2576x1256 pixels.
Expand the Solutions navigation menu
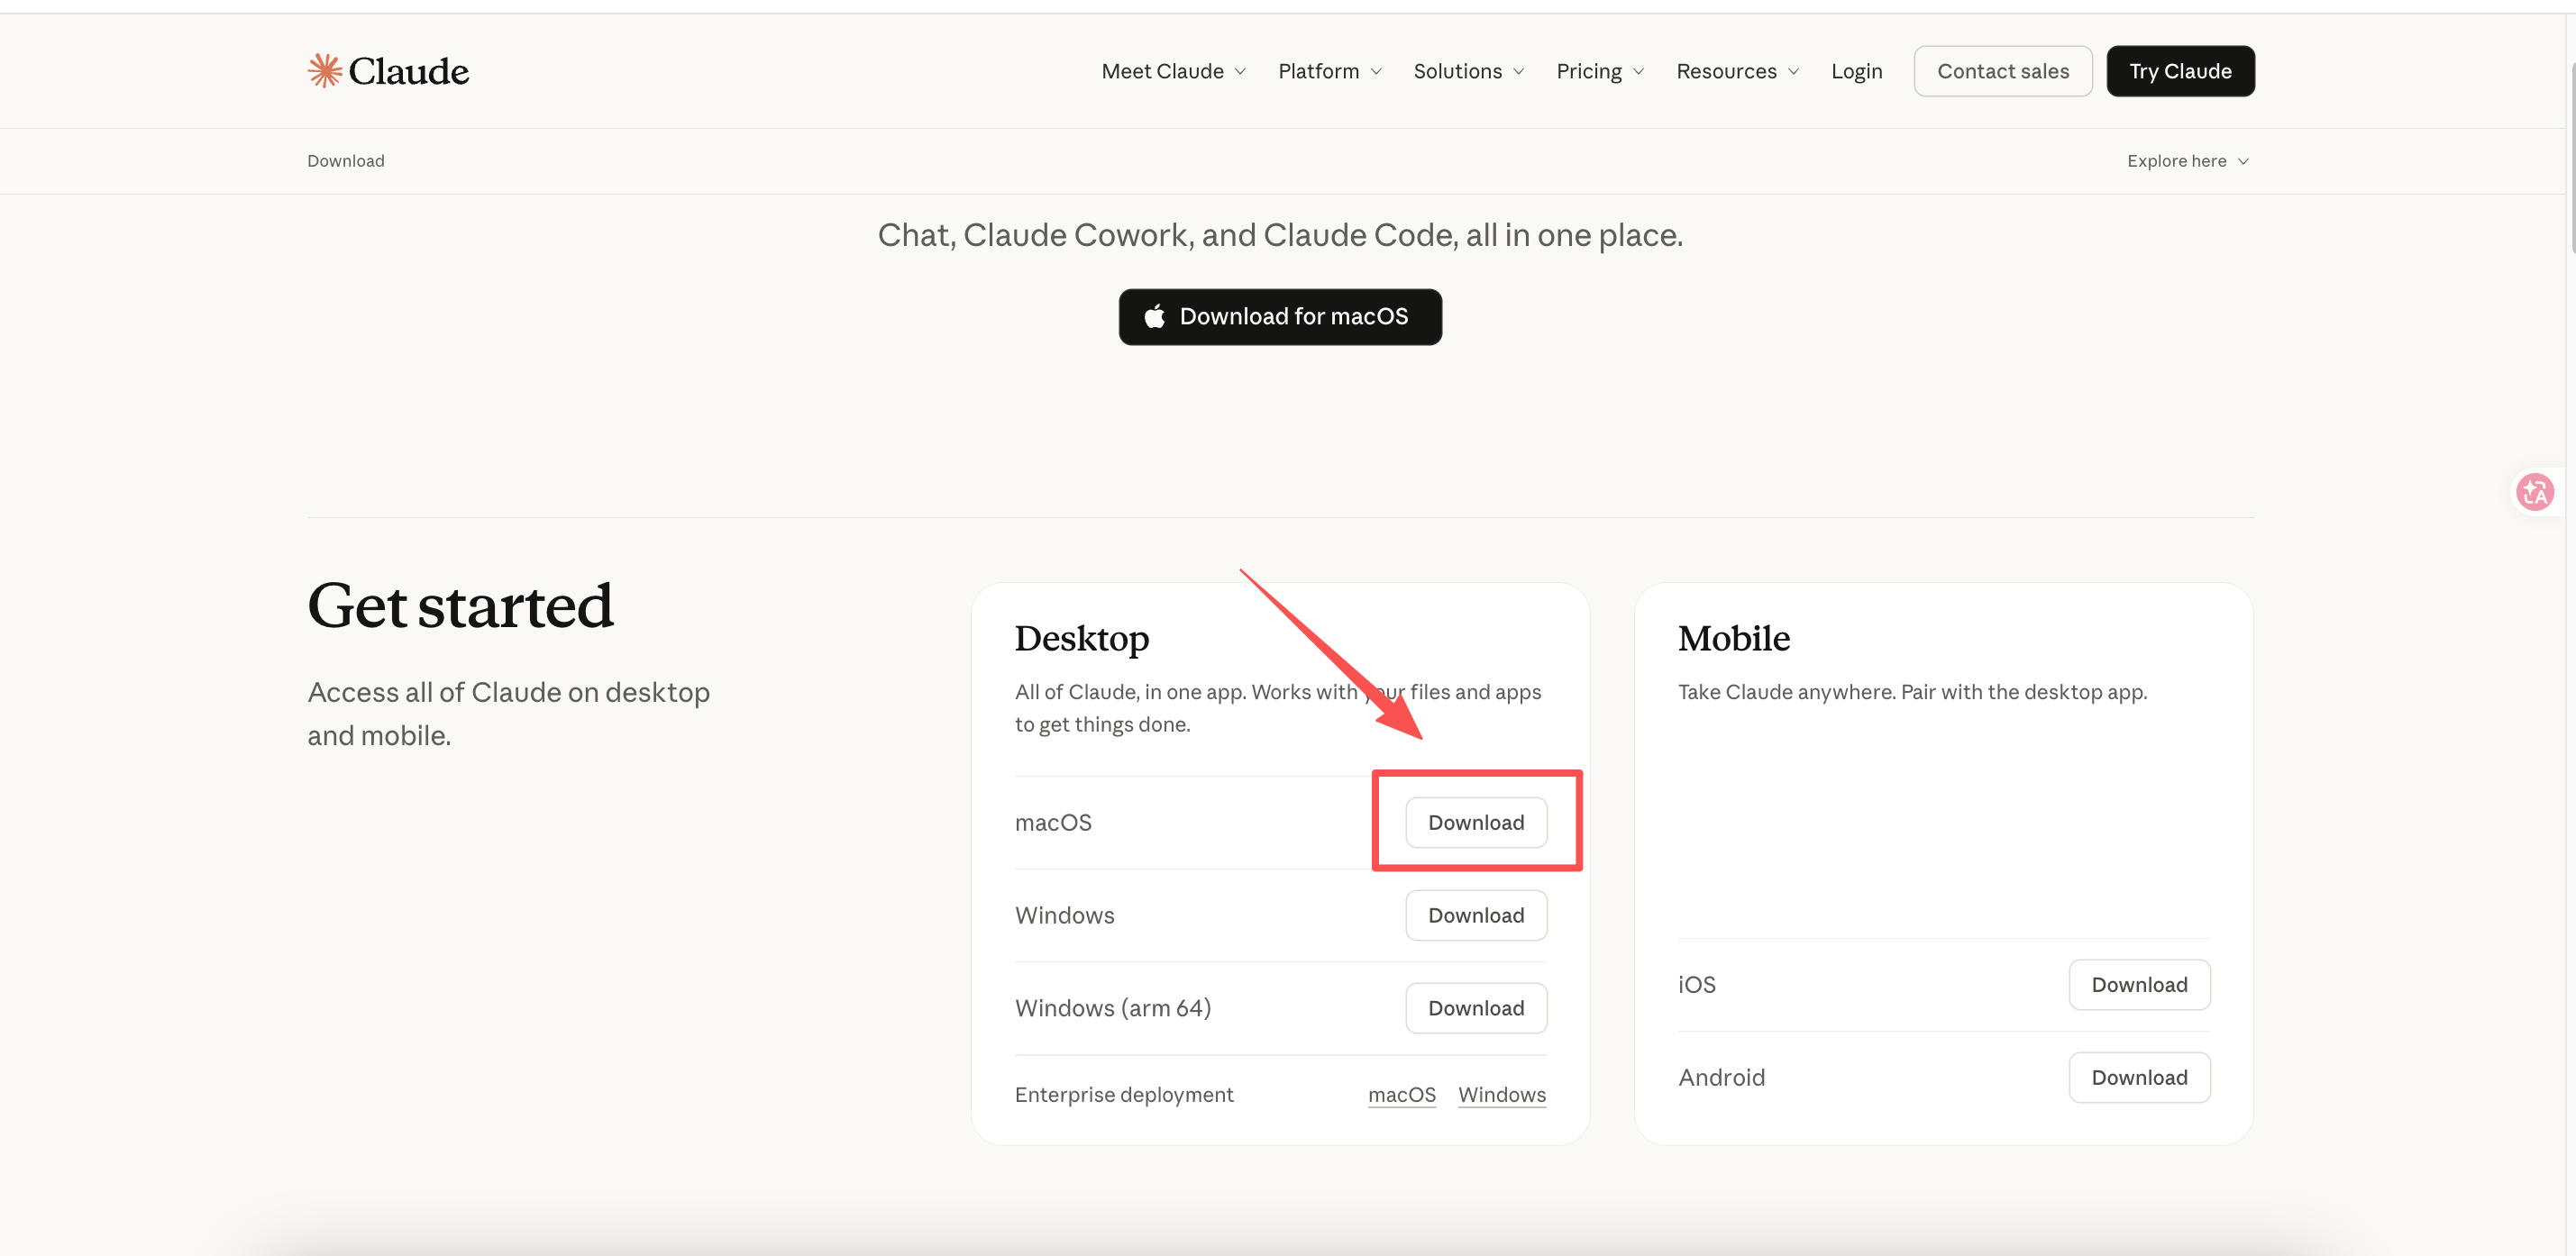tap(1468, 72)
